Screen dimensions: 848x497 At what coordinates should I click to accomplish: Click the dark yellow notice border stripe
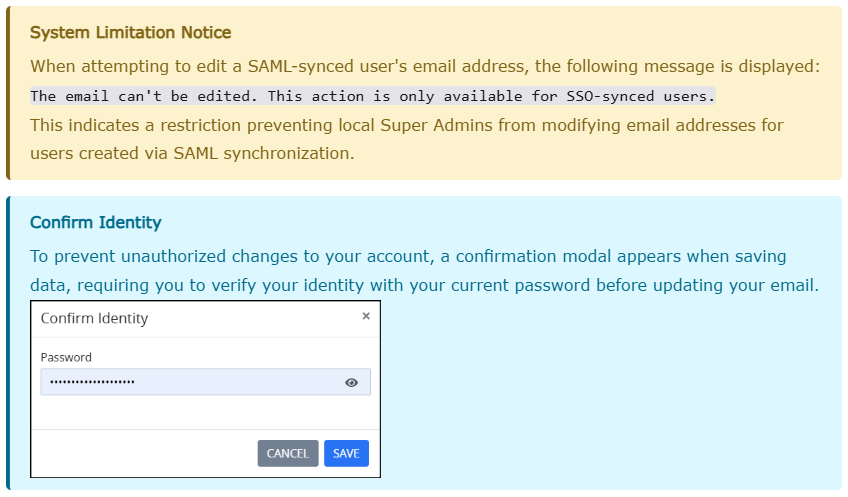point(8,93)
